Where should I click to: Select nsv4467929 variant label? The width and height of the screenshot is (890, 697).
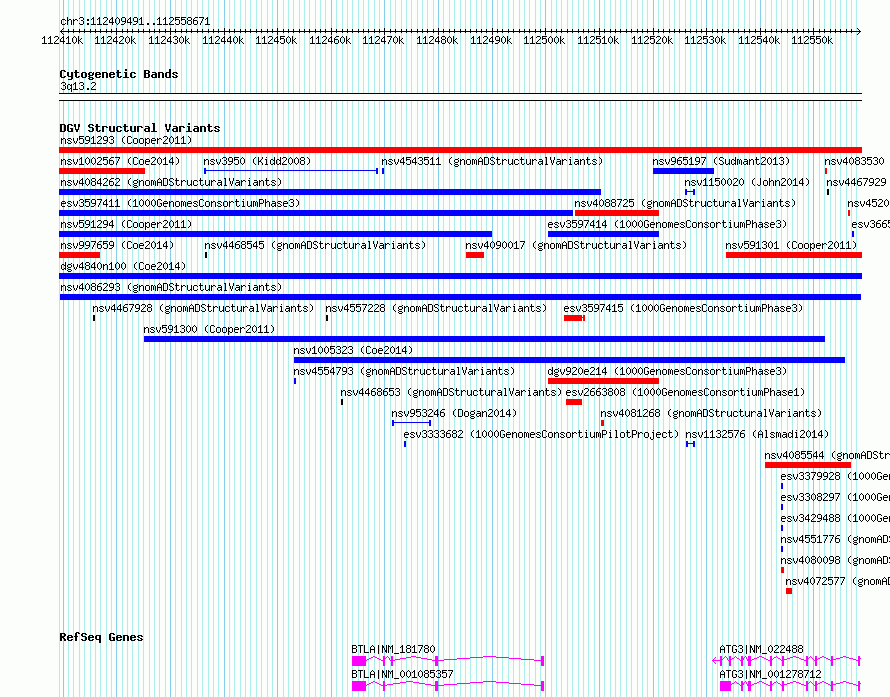click(856, 182)
